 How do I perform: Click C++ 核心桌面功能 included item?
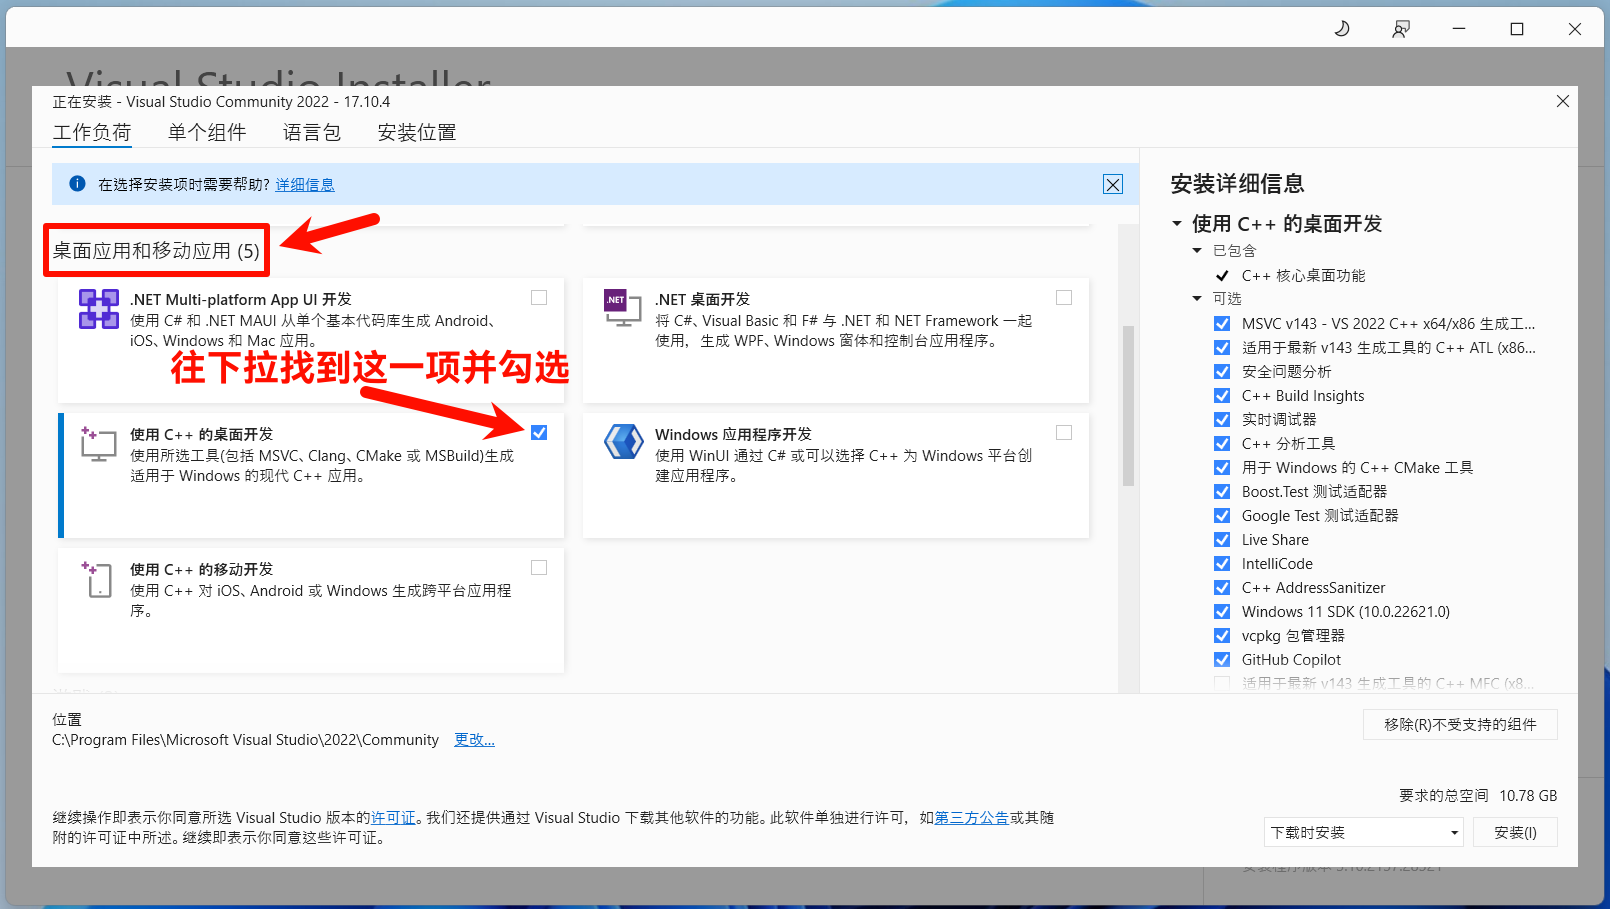click(x=1303, y=275)
